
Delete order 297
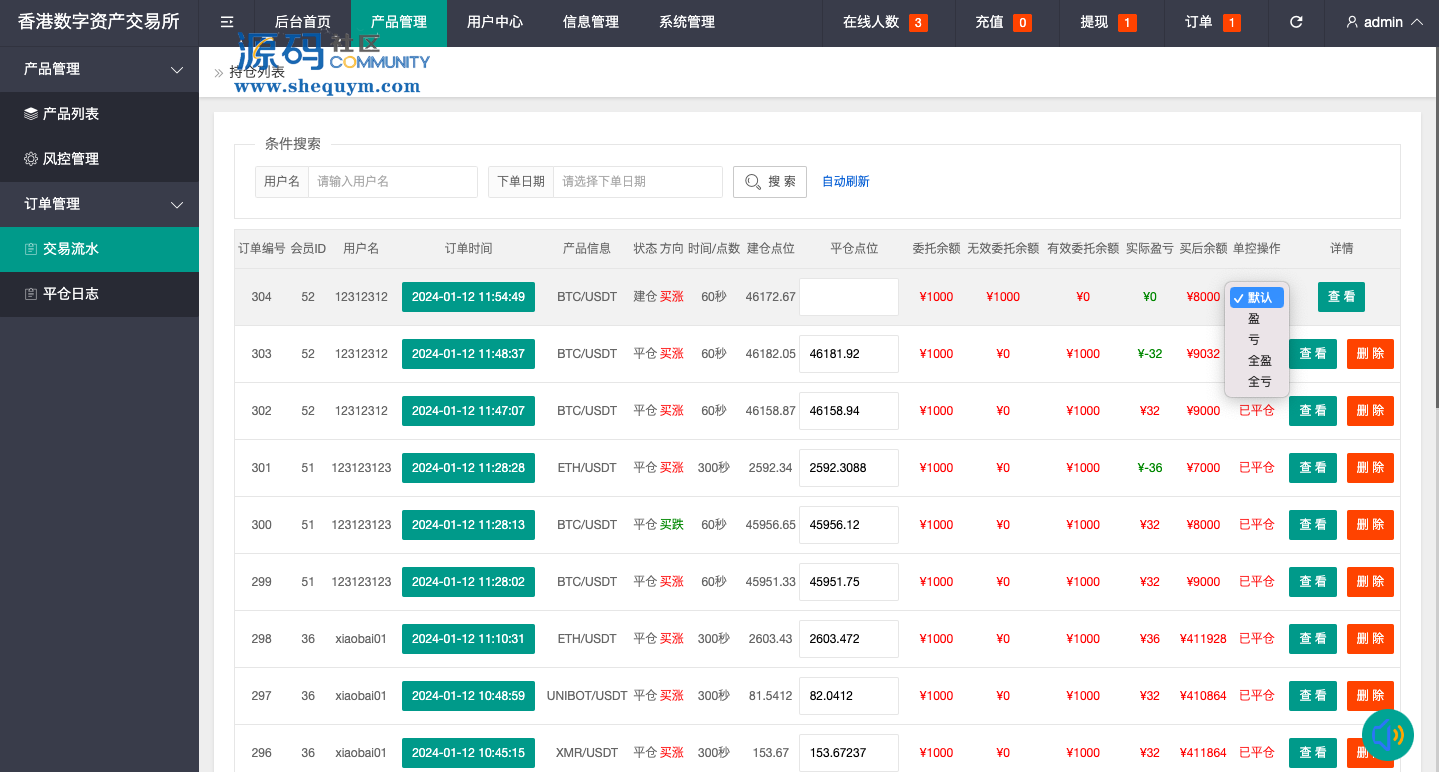pyautogui.click(x=1370, y=696)
